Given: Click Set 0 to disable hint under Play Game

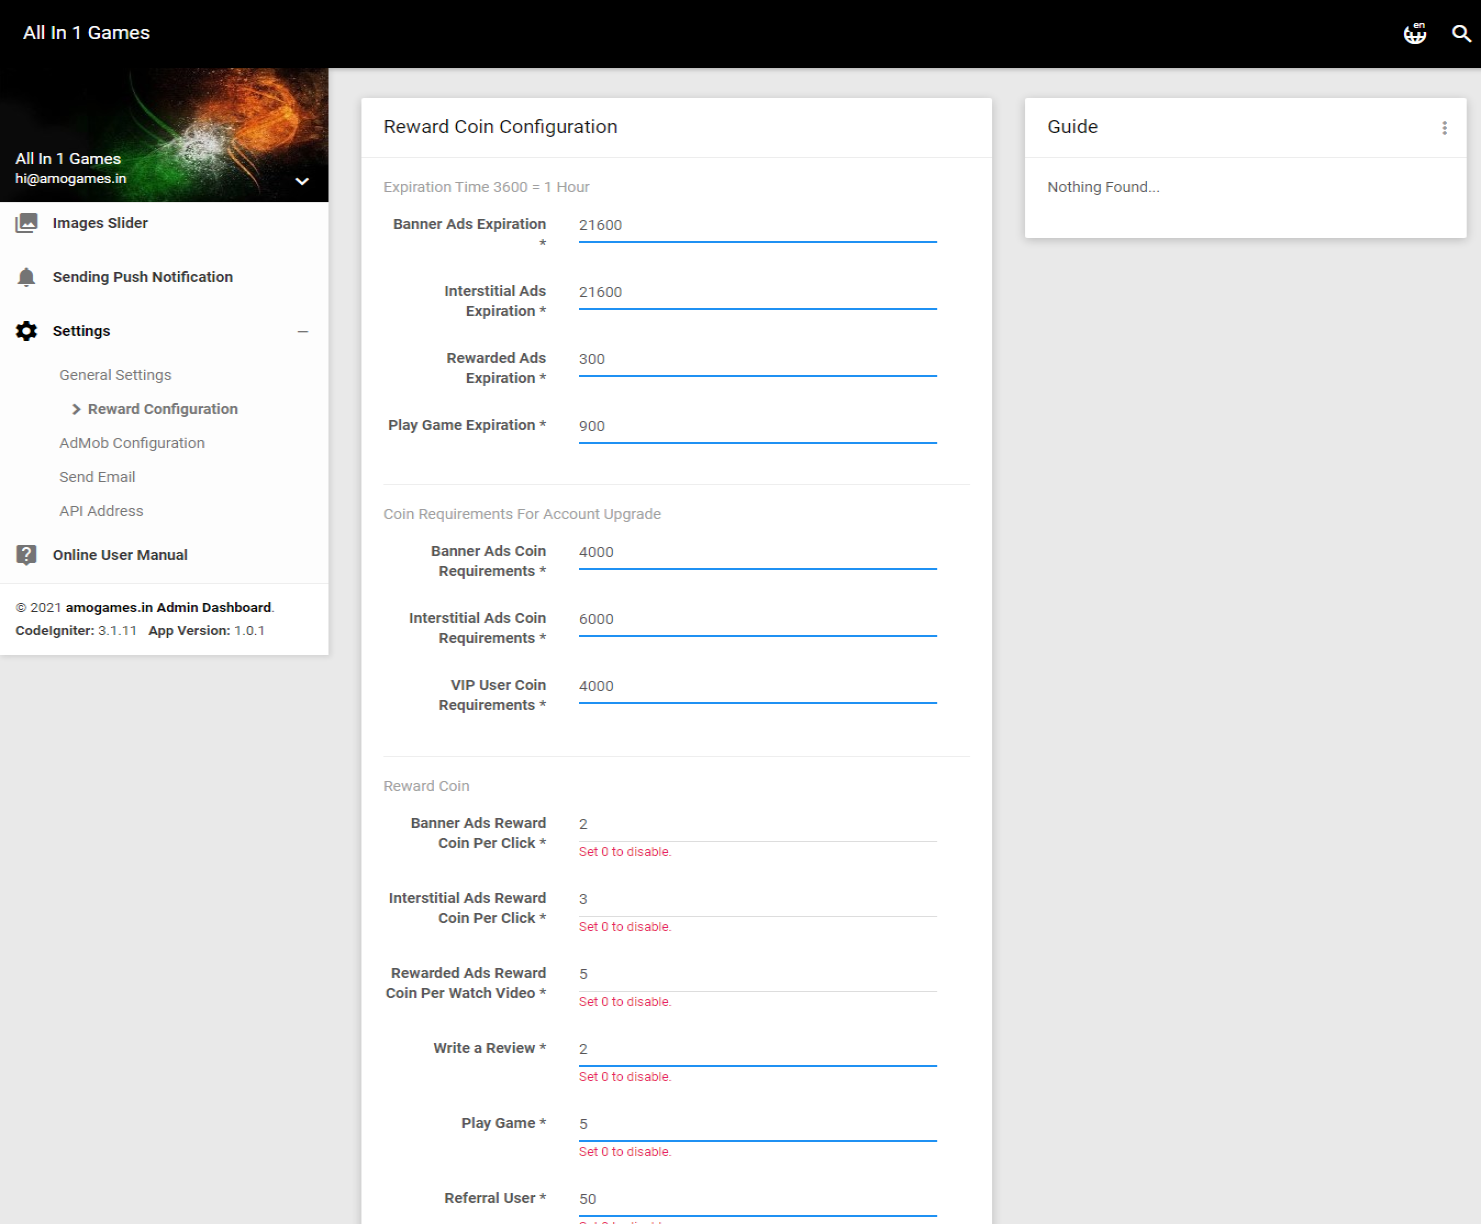Looking at the screenshot, I should click(625, 1152).
